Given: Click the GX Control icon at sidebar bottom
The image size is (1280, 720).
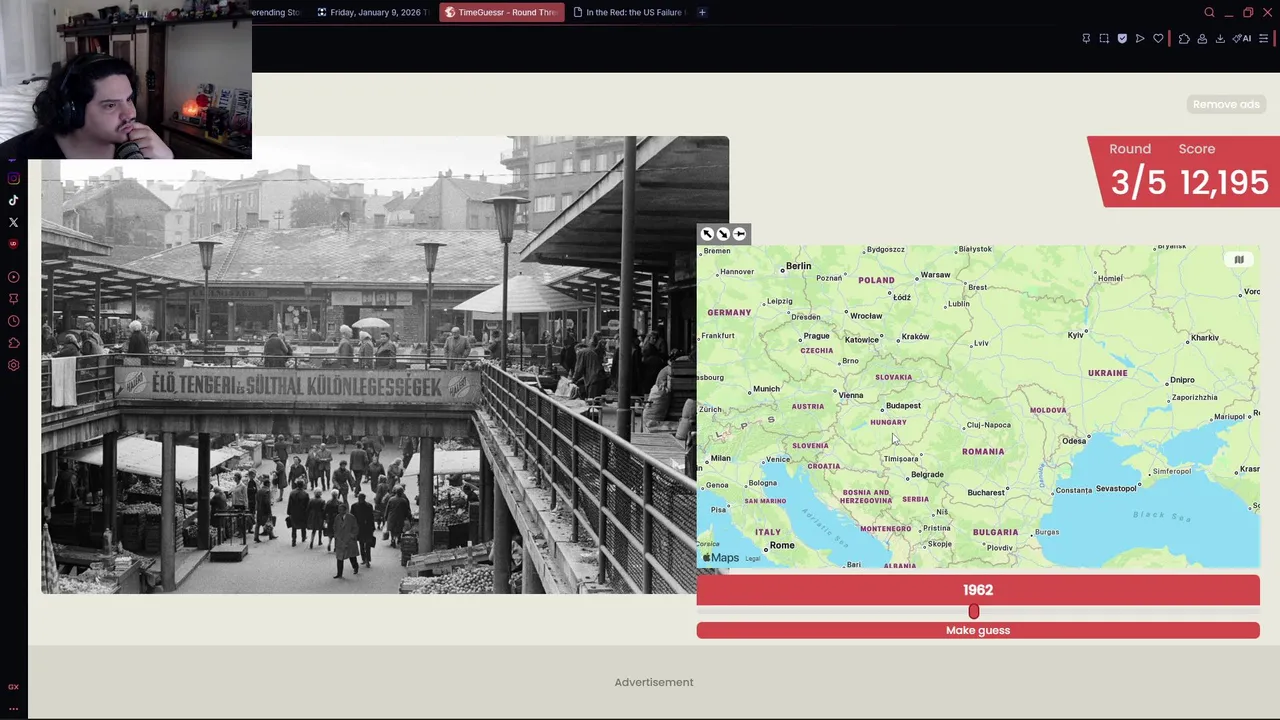Looking at the screenshot, I should click(13, 687).
